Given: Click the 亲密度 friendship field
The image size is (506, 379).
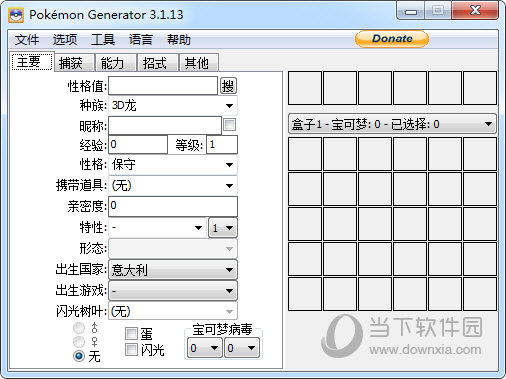Looking at the screenshot, I should (173, 206).
